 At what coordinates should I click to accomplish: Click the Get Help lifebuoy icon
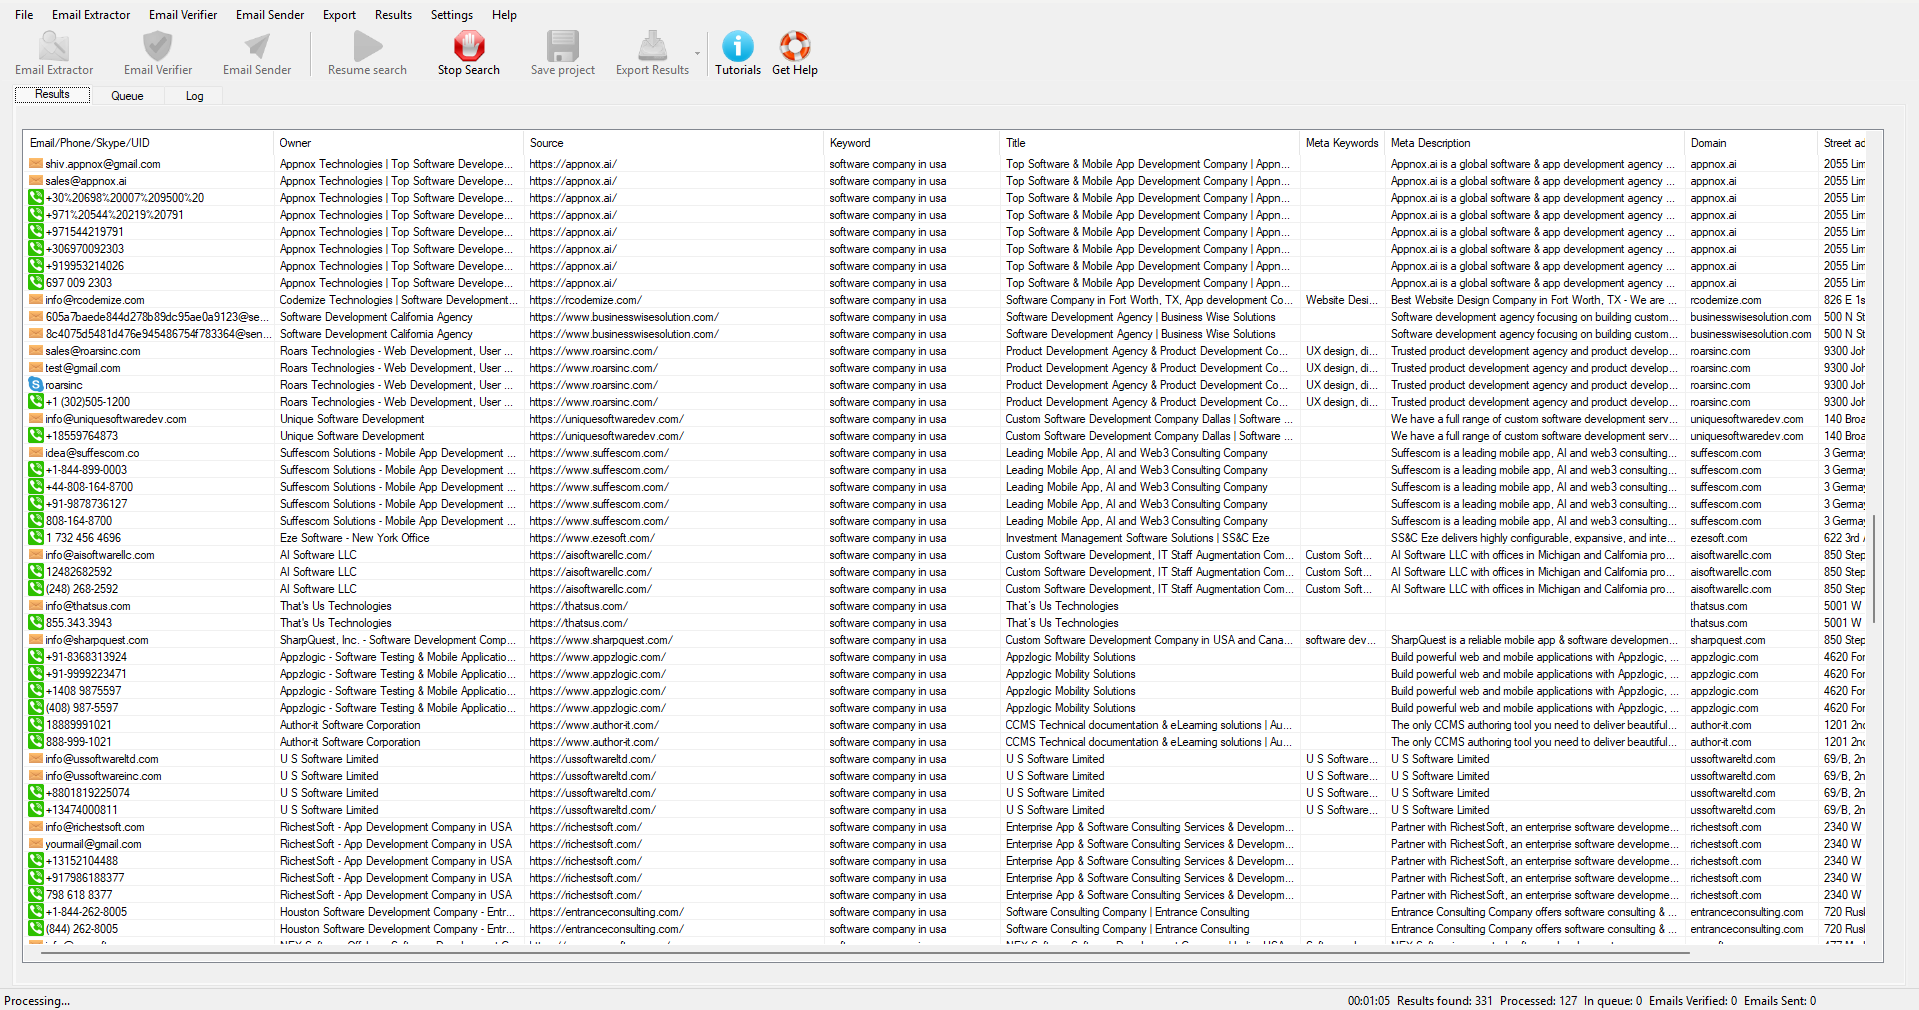795,46
